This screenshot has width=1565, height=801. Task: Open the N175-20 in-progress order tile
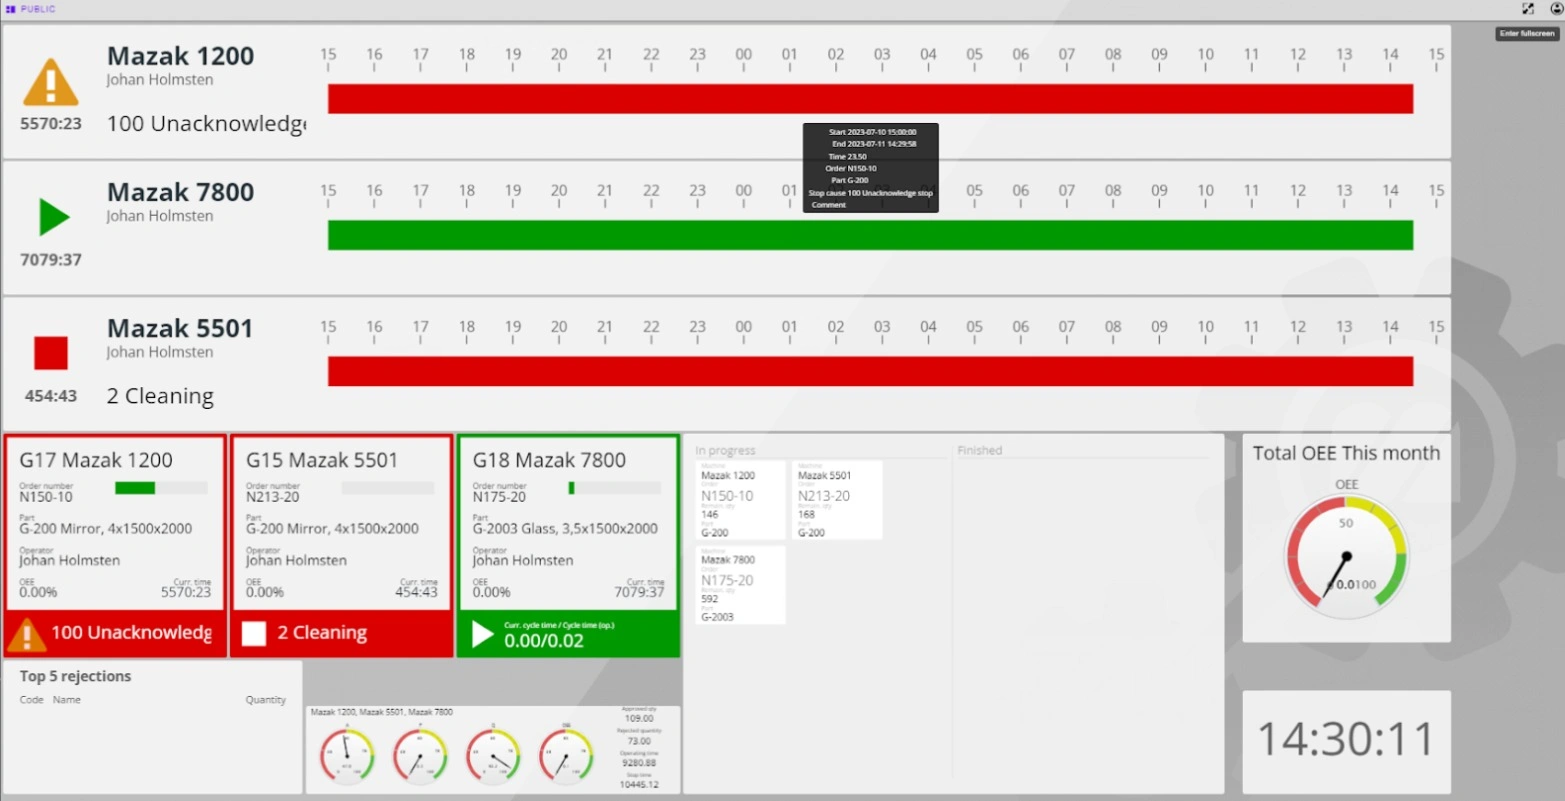pyautogui.click(x=740, y=585)
